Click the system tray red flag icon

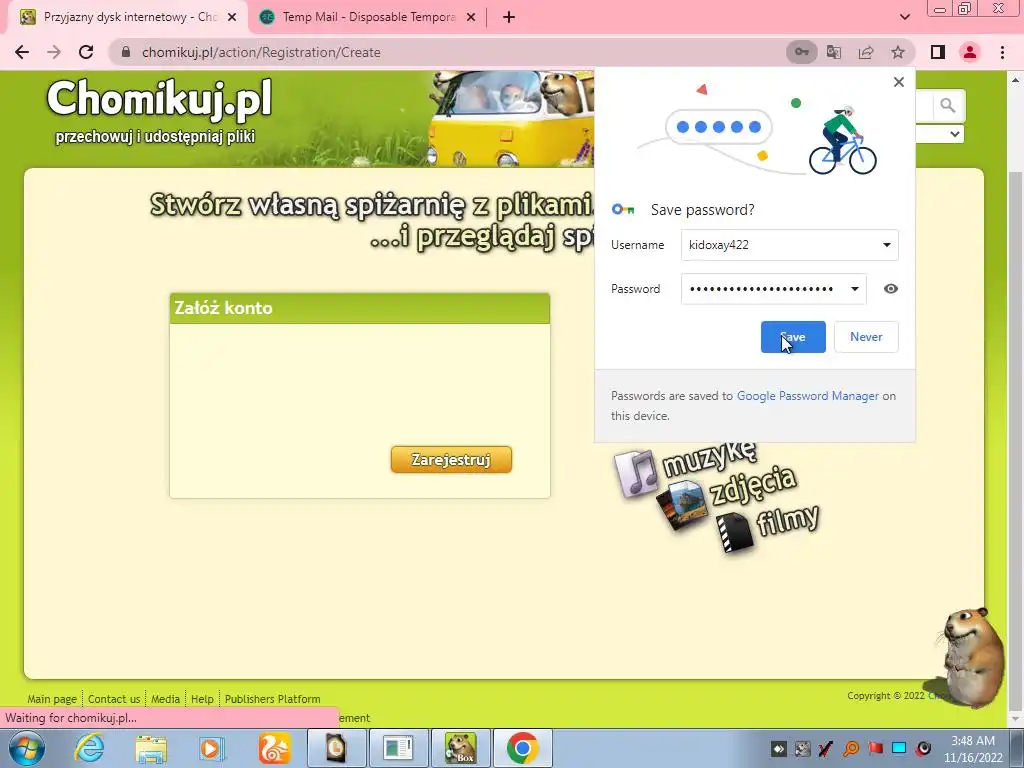click(875, 748)
